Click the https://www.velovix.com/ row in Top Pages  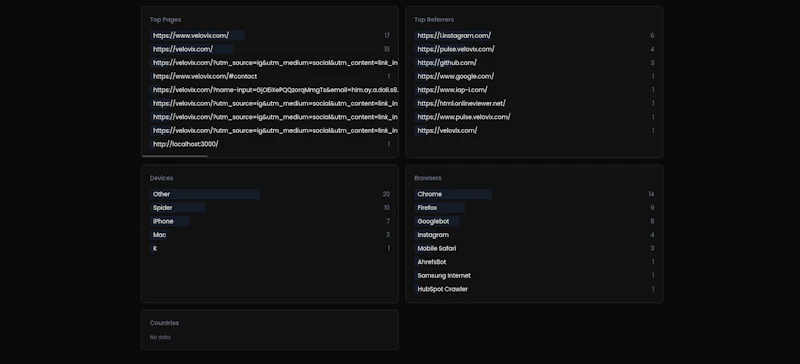click(270, 36)
